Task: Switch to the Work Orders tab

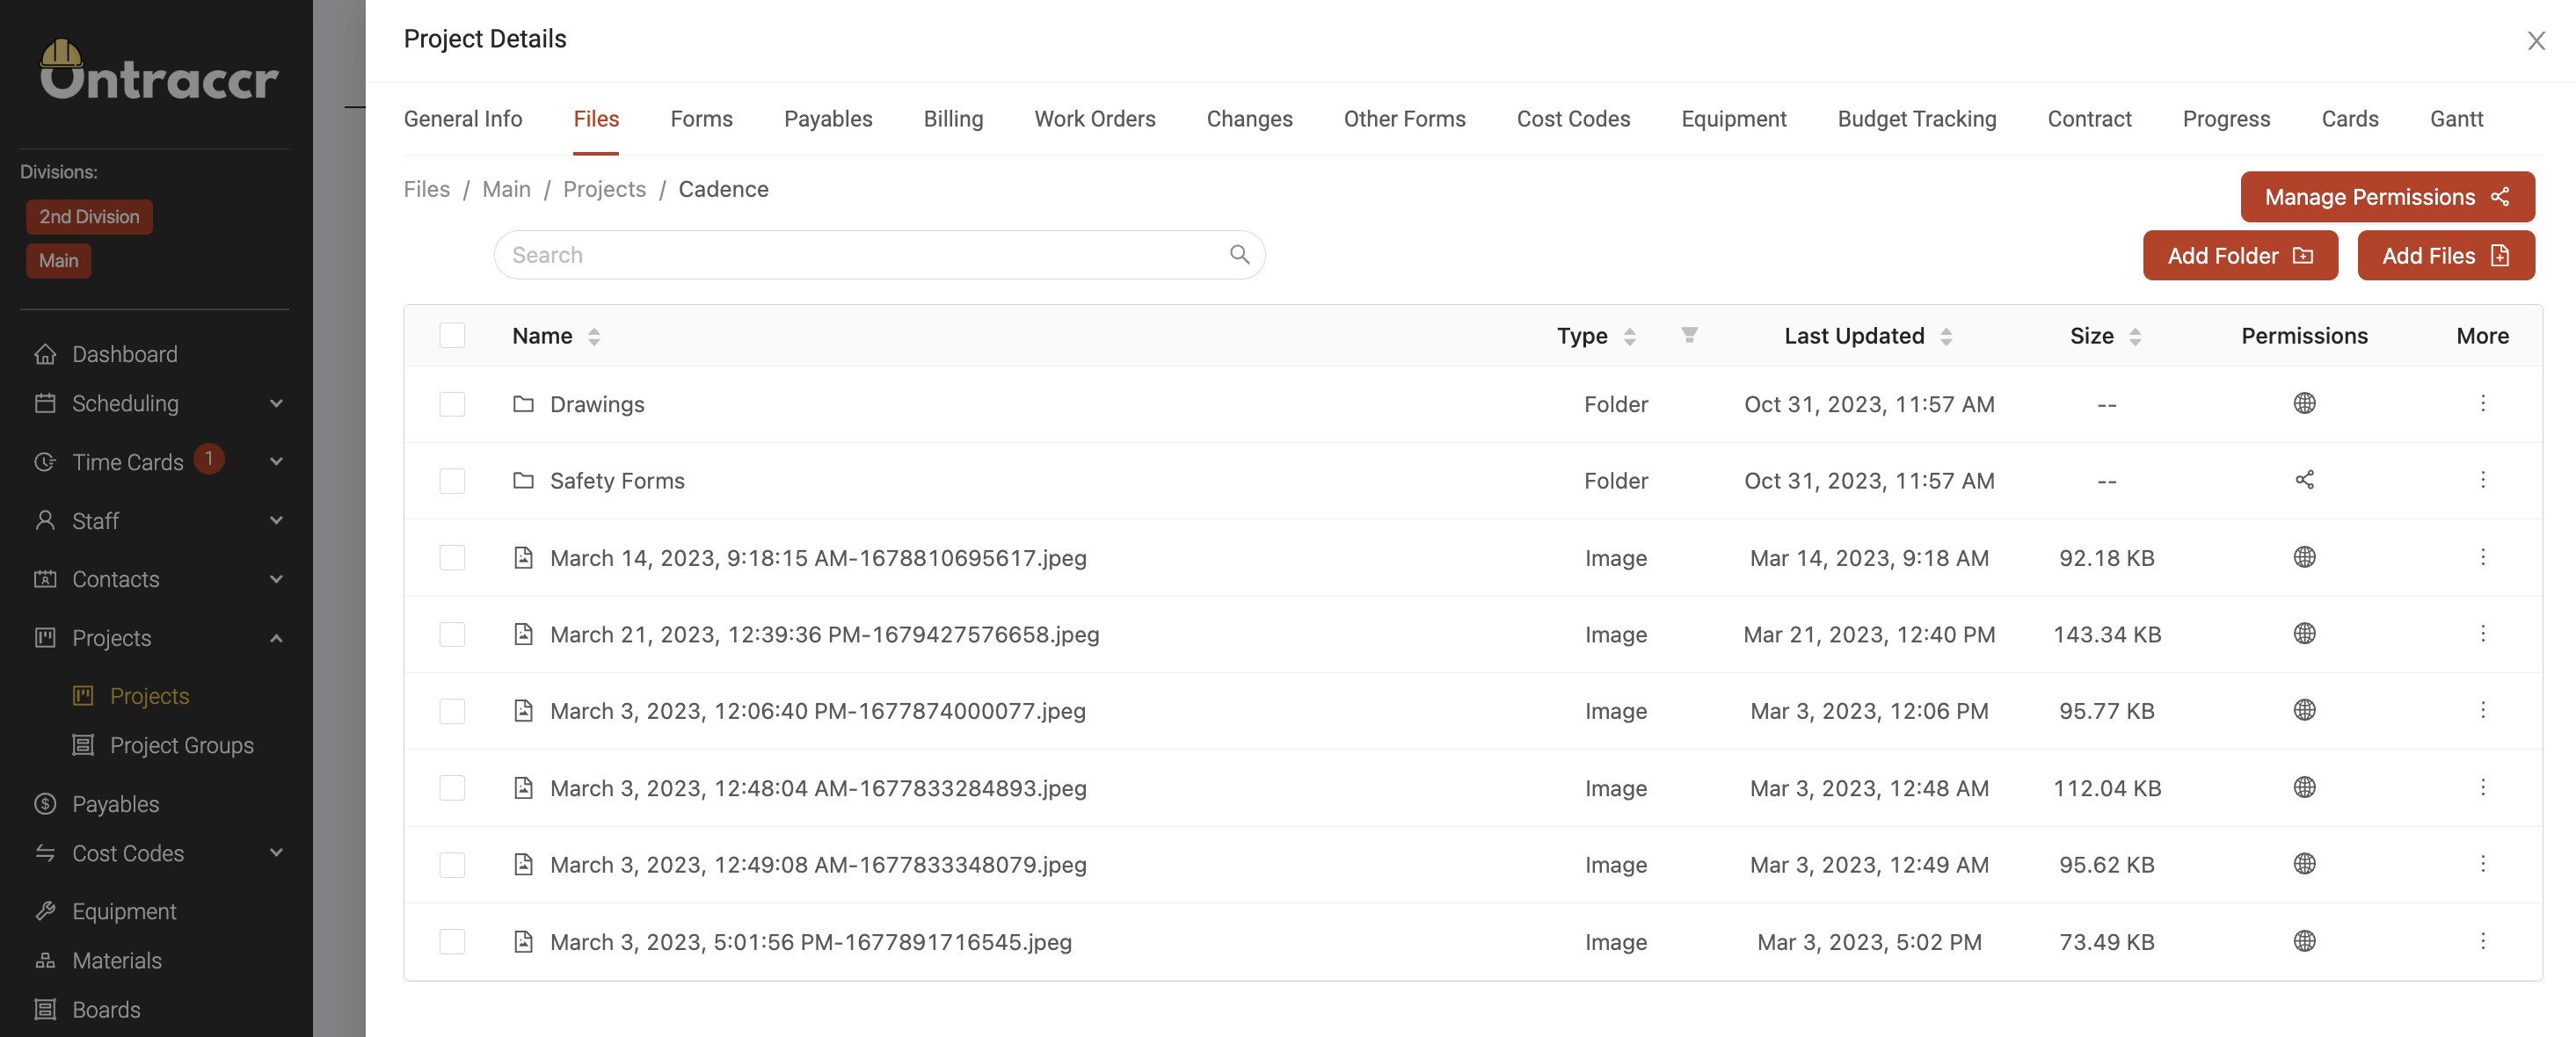Action: pos(1094,119)
